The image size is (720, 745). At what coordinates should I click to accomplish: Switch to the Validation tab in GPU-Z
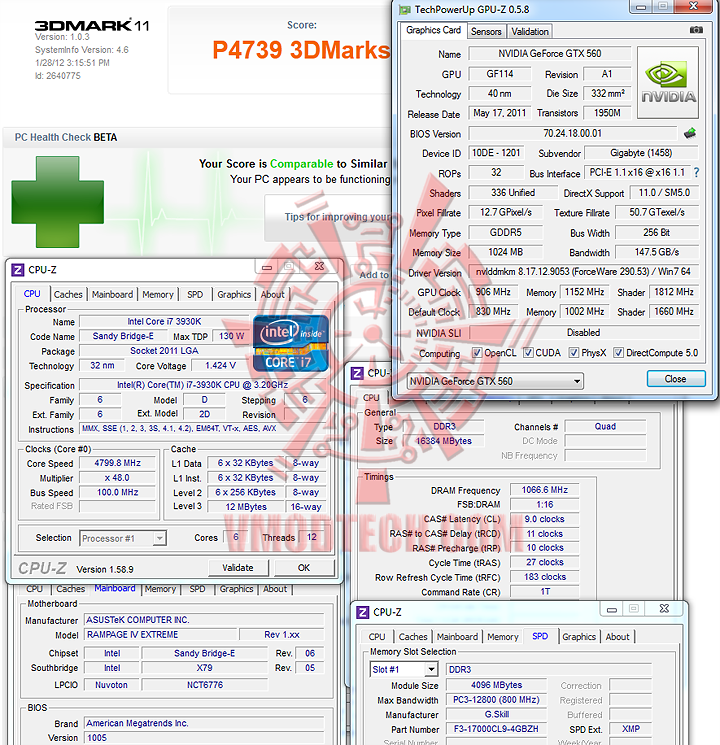(530, 32)
